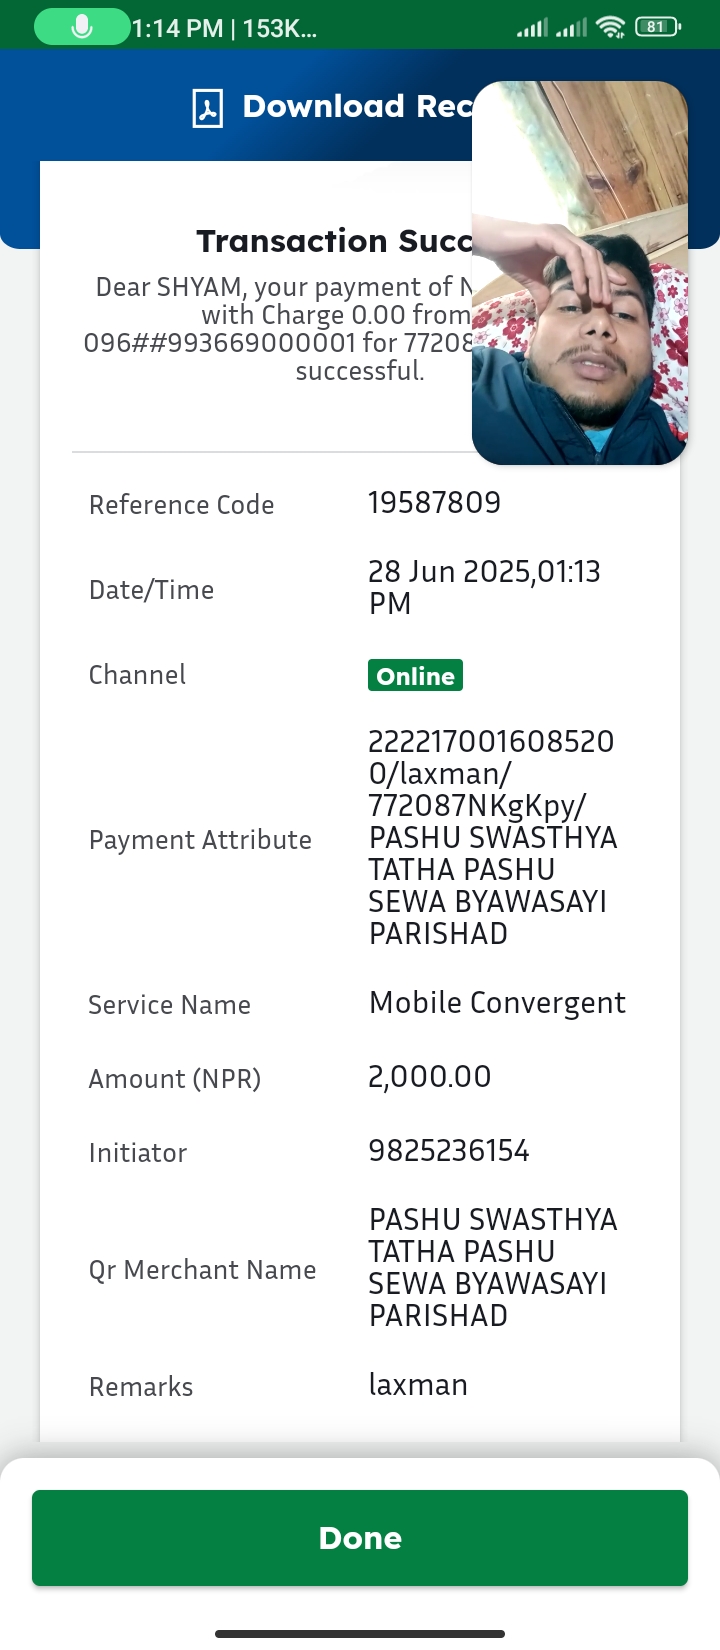Tap the battery level indicator
The width and height of the screenshot is (720, 1650).
(657, 27)
